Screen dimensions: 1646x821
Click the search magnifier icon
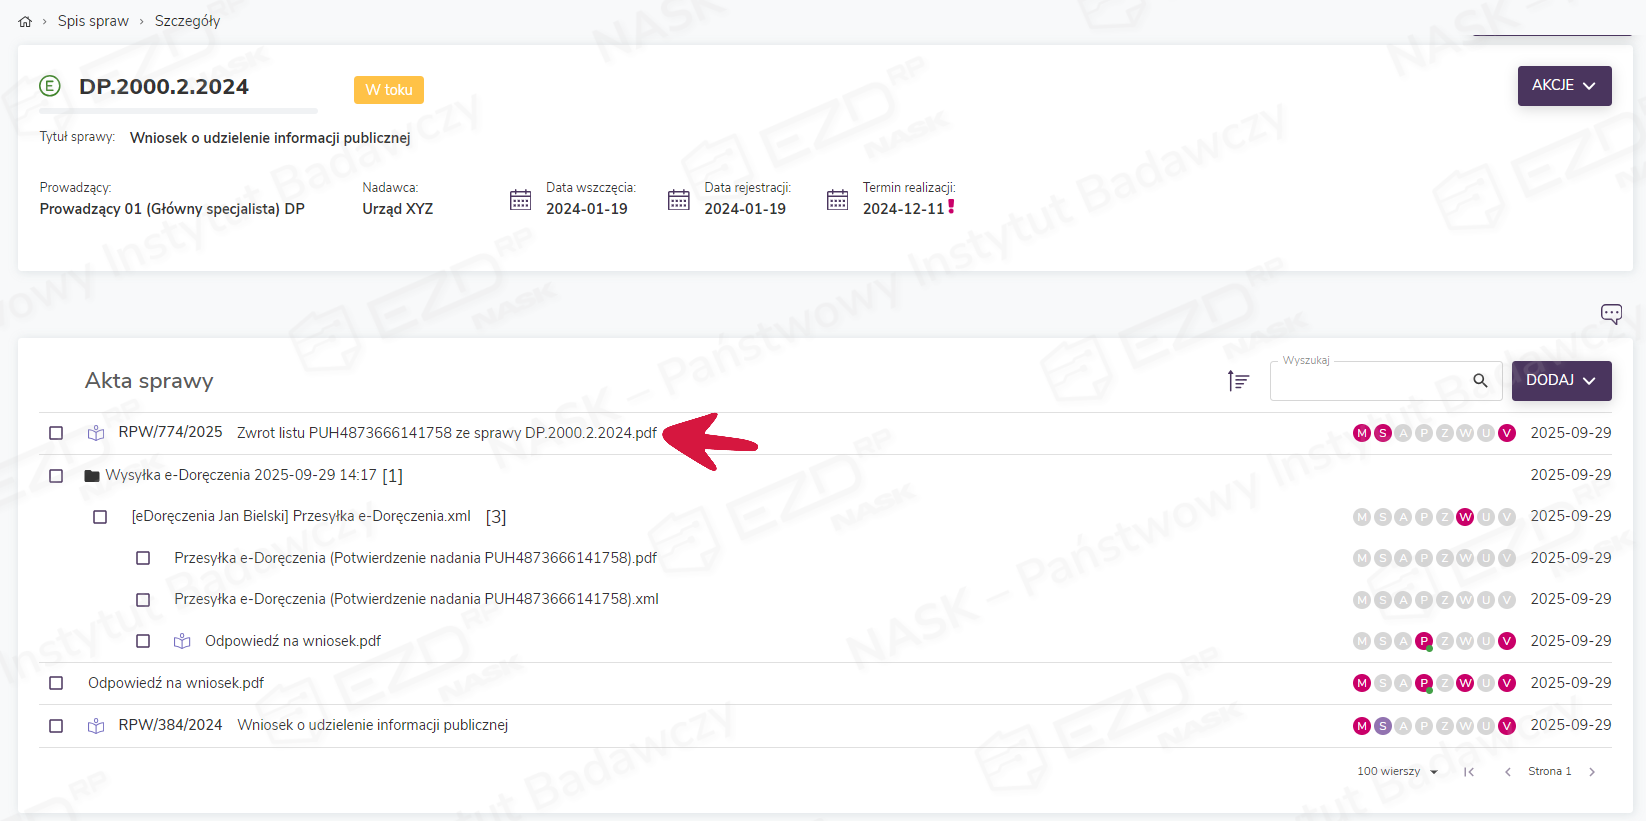click(1480, 381)
